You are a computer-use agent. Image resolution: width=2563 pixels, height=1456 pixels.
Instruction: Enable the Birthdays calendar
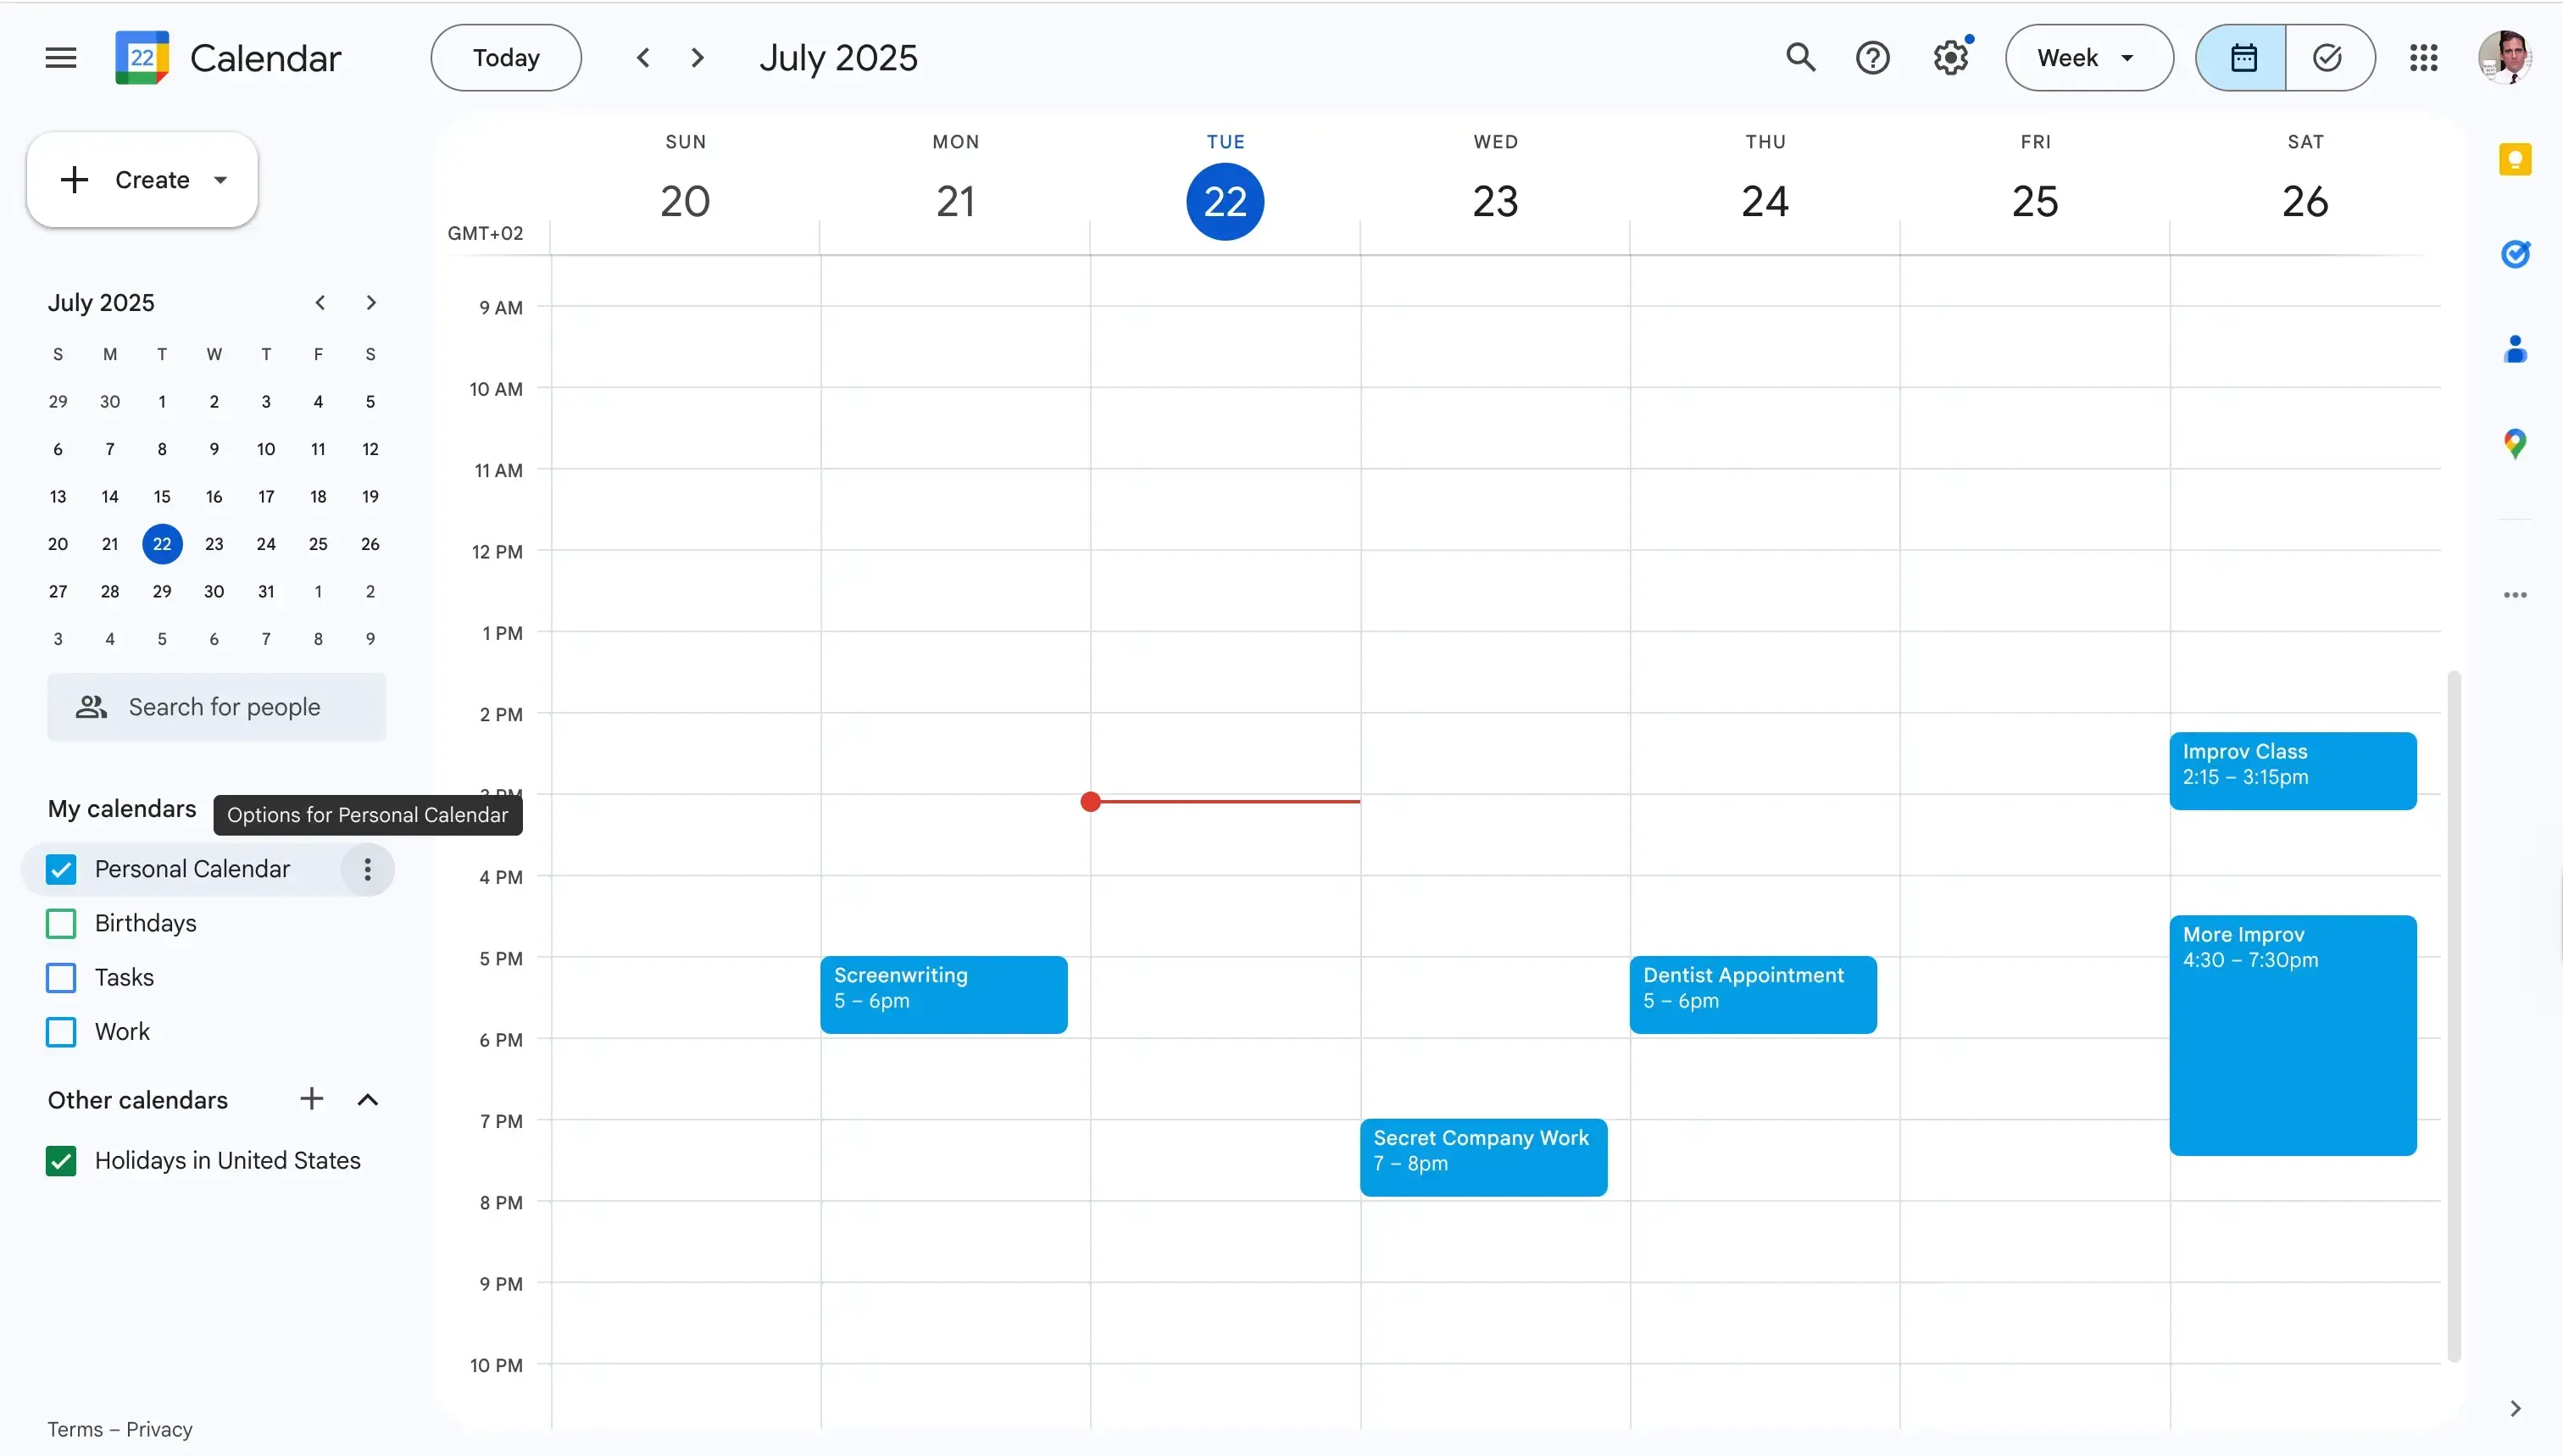click(x=60, y=923)
